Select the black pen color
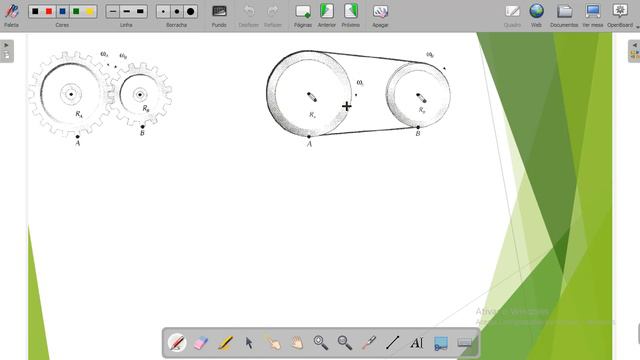The image size is (640, 360). (x=36, y=11)
